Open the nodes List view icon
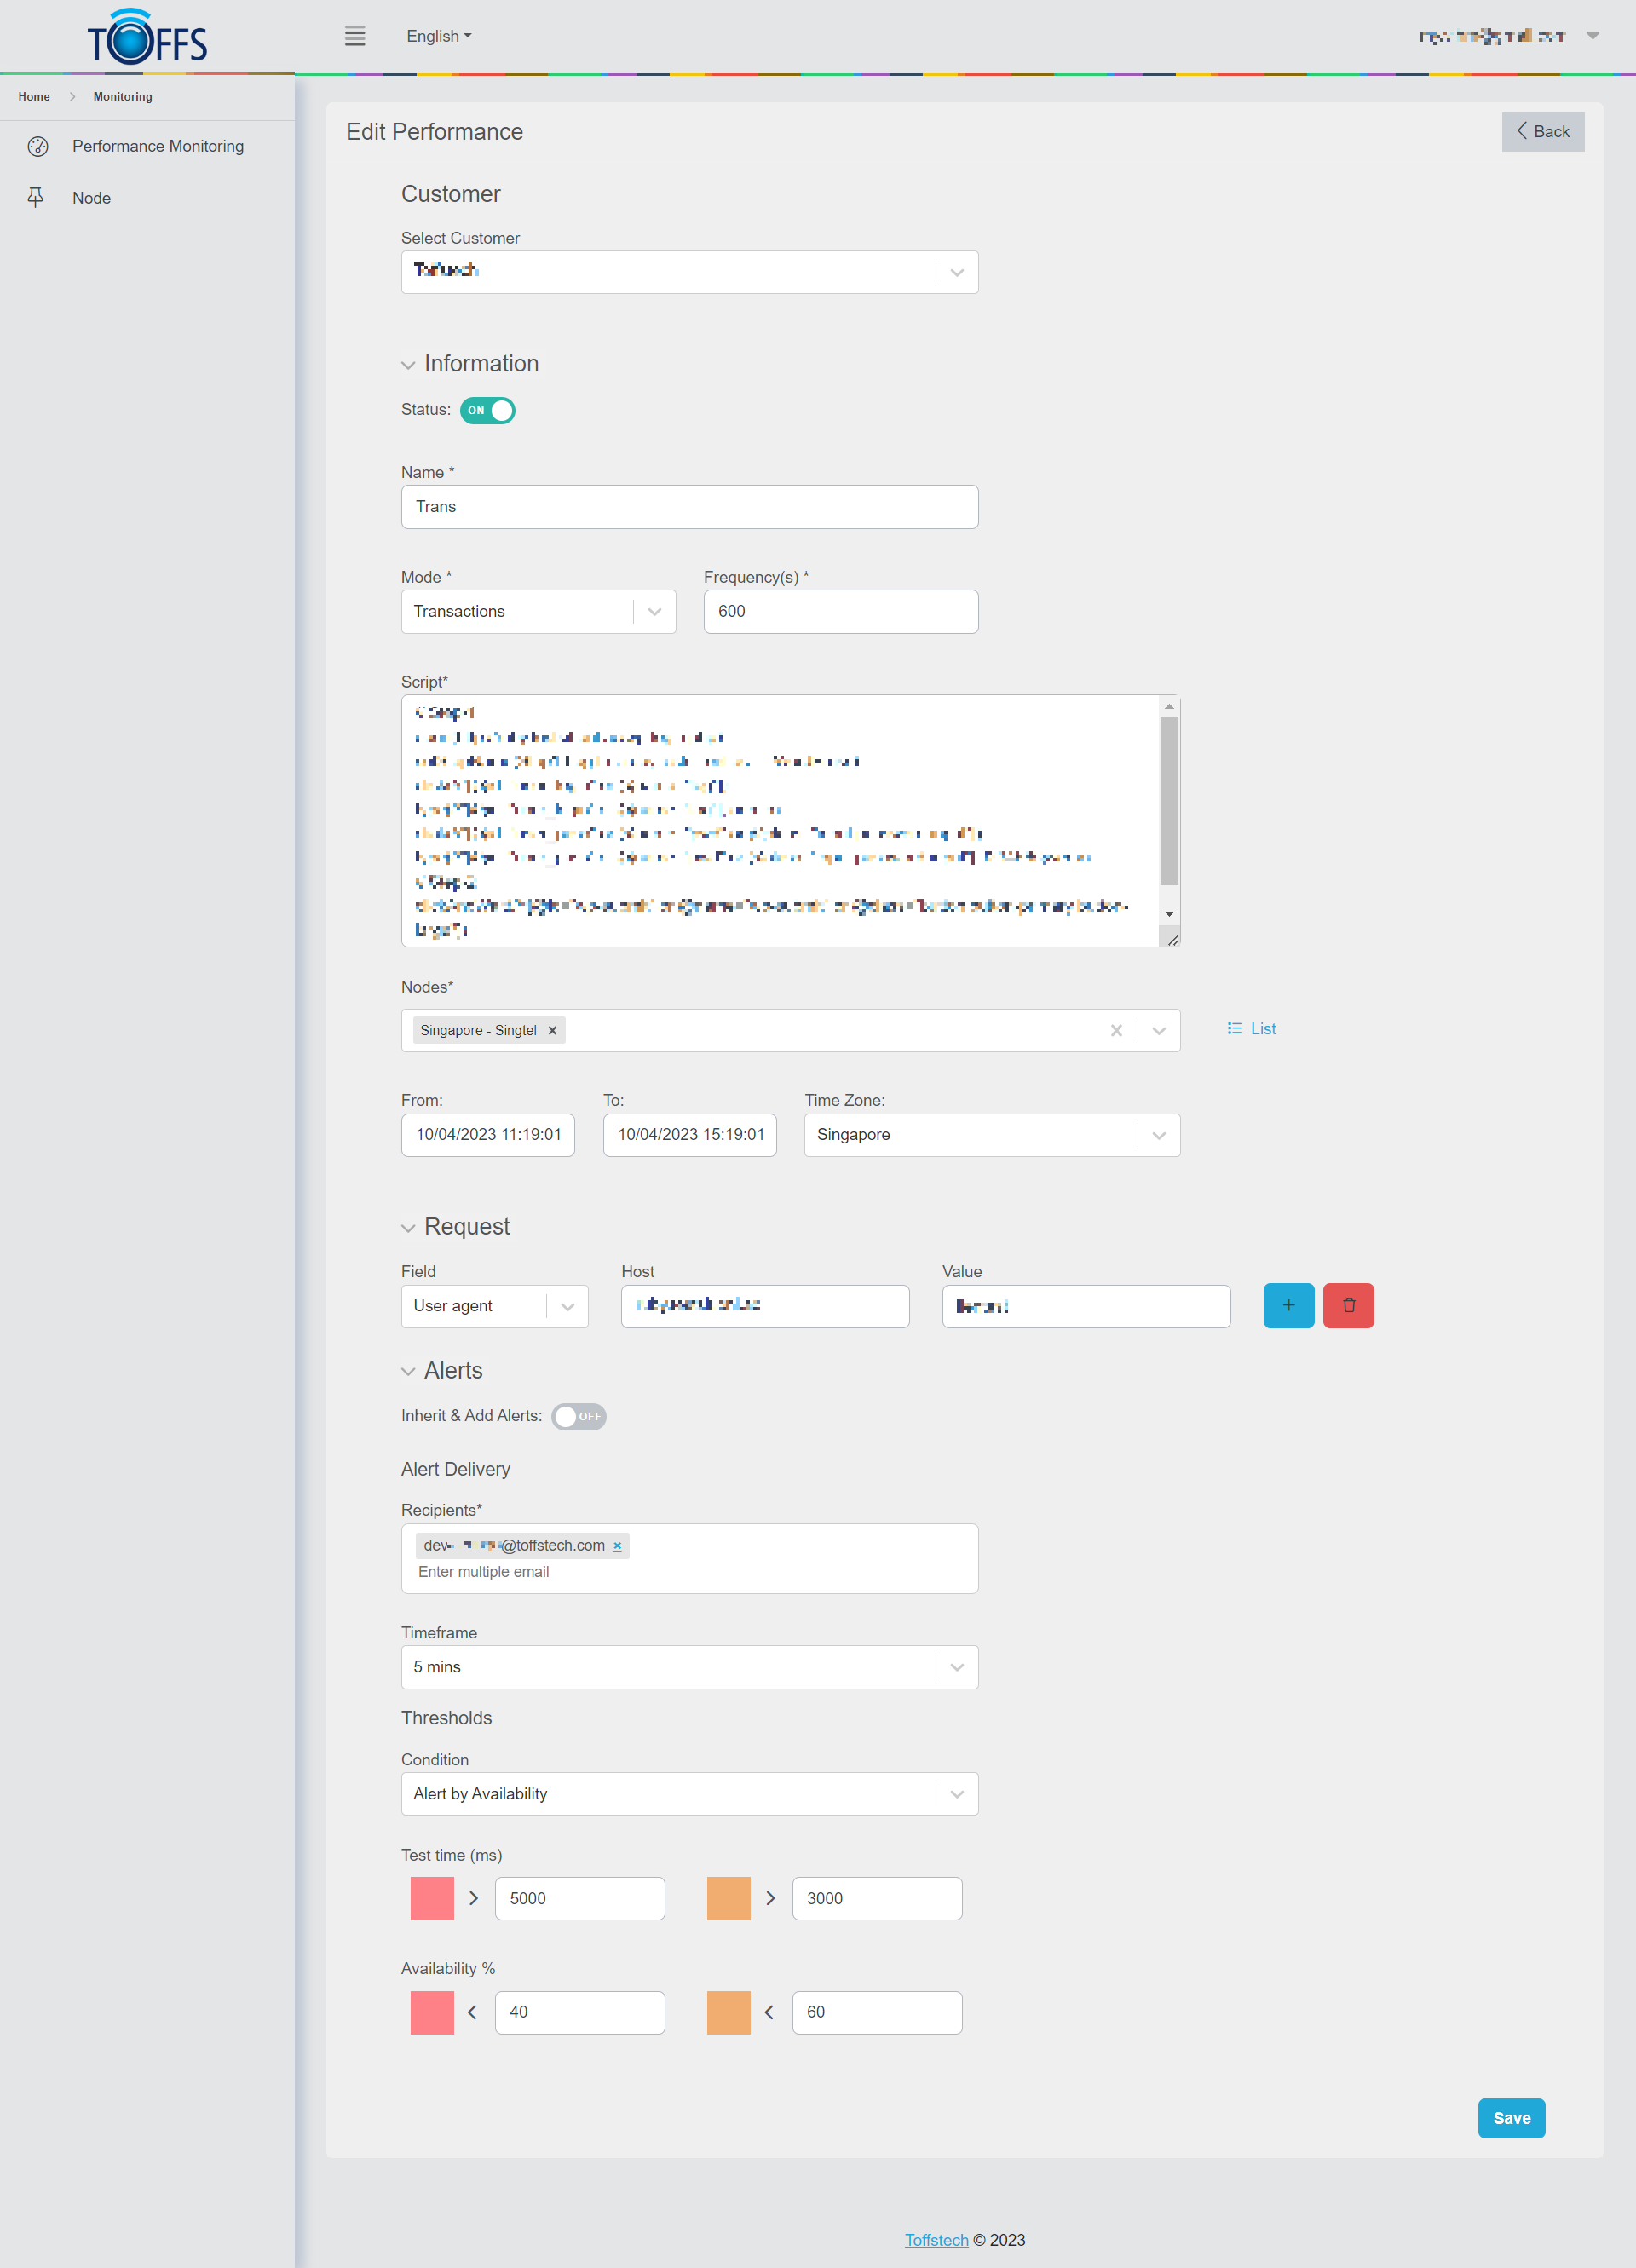This screenshot has width=1636, height=2268. (x=1251, y=1028)
